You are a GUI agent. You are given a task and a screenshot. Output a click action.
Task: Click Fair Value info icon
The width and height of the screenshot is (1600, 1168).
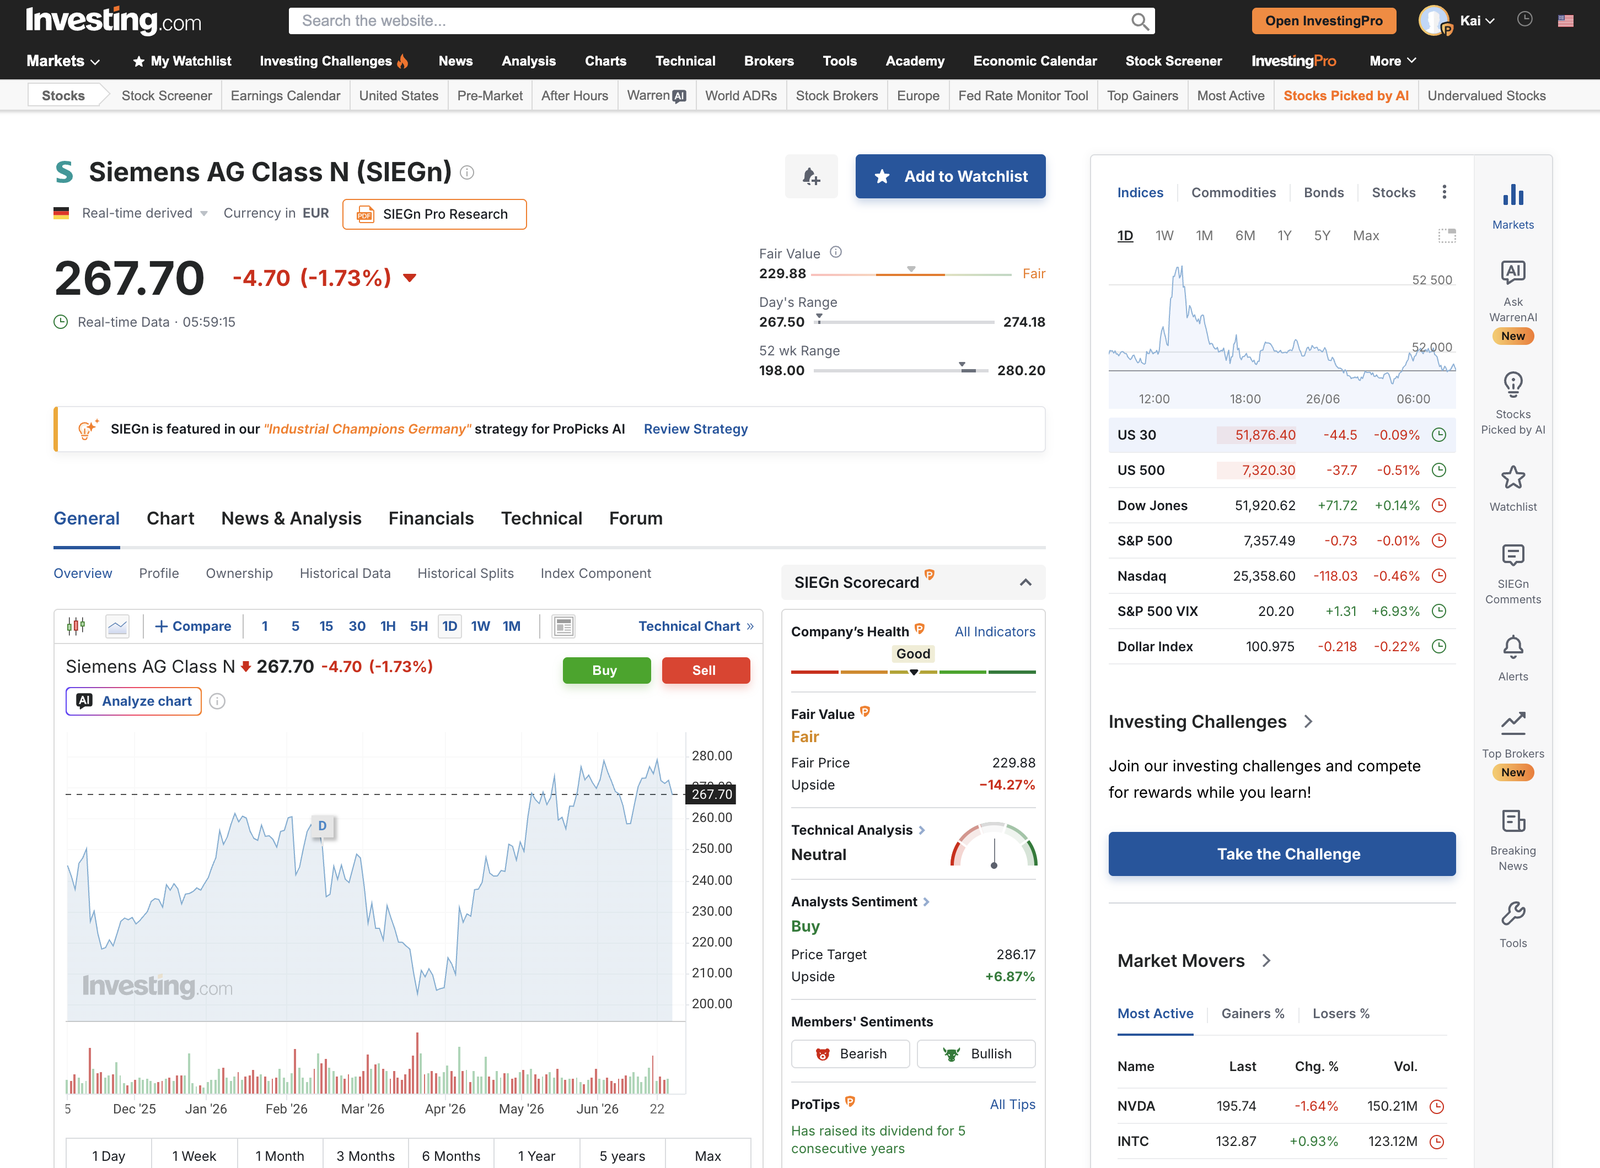(836, 253)
